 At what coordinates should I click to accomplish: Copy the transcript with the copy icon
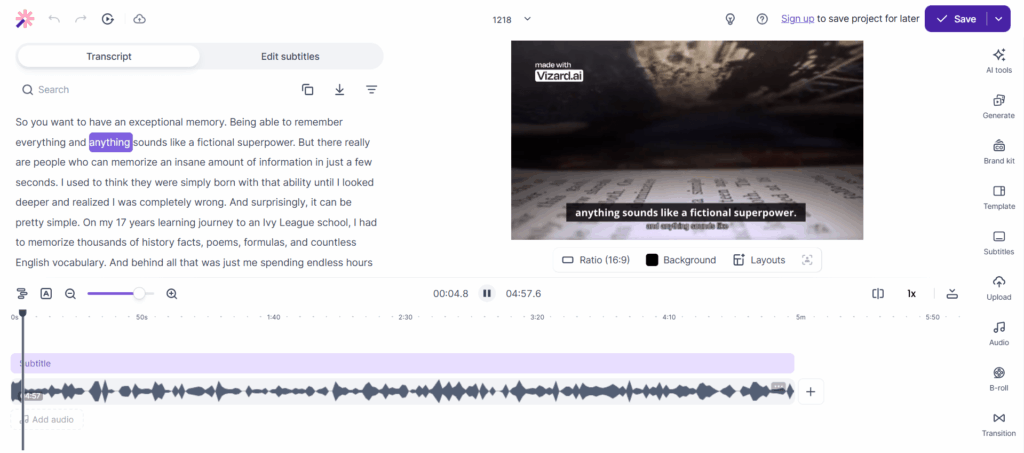[x=308, y=89]
